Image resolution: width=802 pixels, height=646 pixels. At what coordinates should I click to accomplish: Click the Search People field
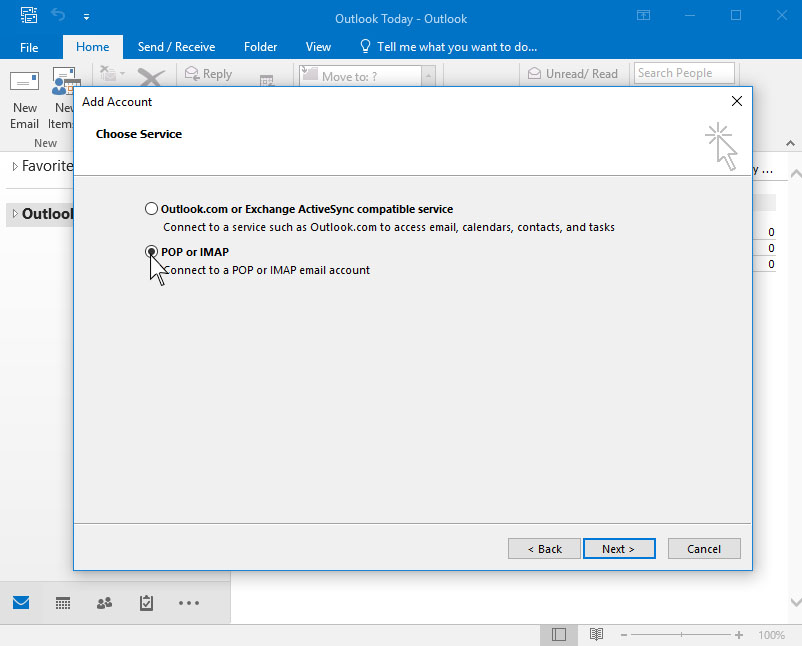pos(684,73)
